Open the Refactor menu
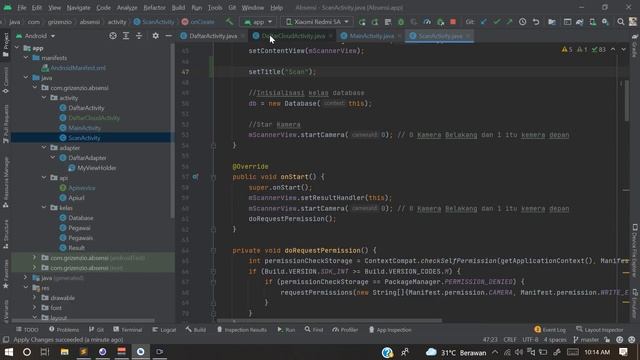 154,7
